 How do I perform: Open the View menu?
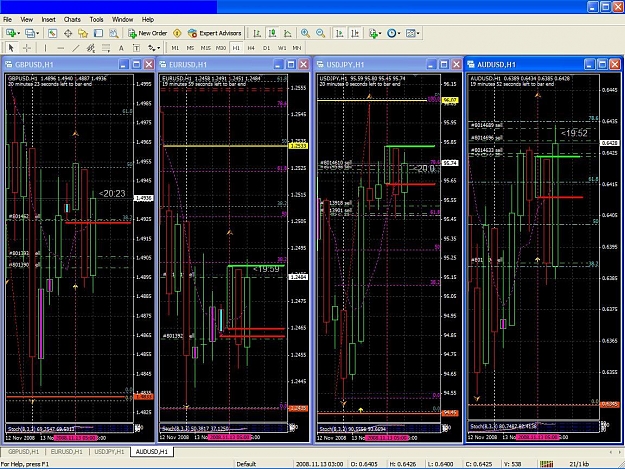click(x=26, y=20)
